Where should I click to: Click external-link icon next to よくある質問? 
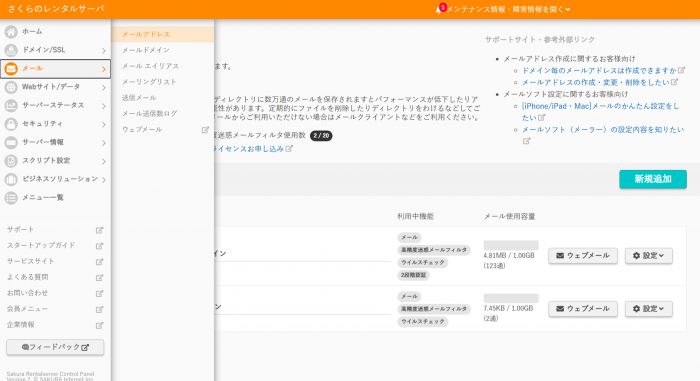click(x=99, y=277)
